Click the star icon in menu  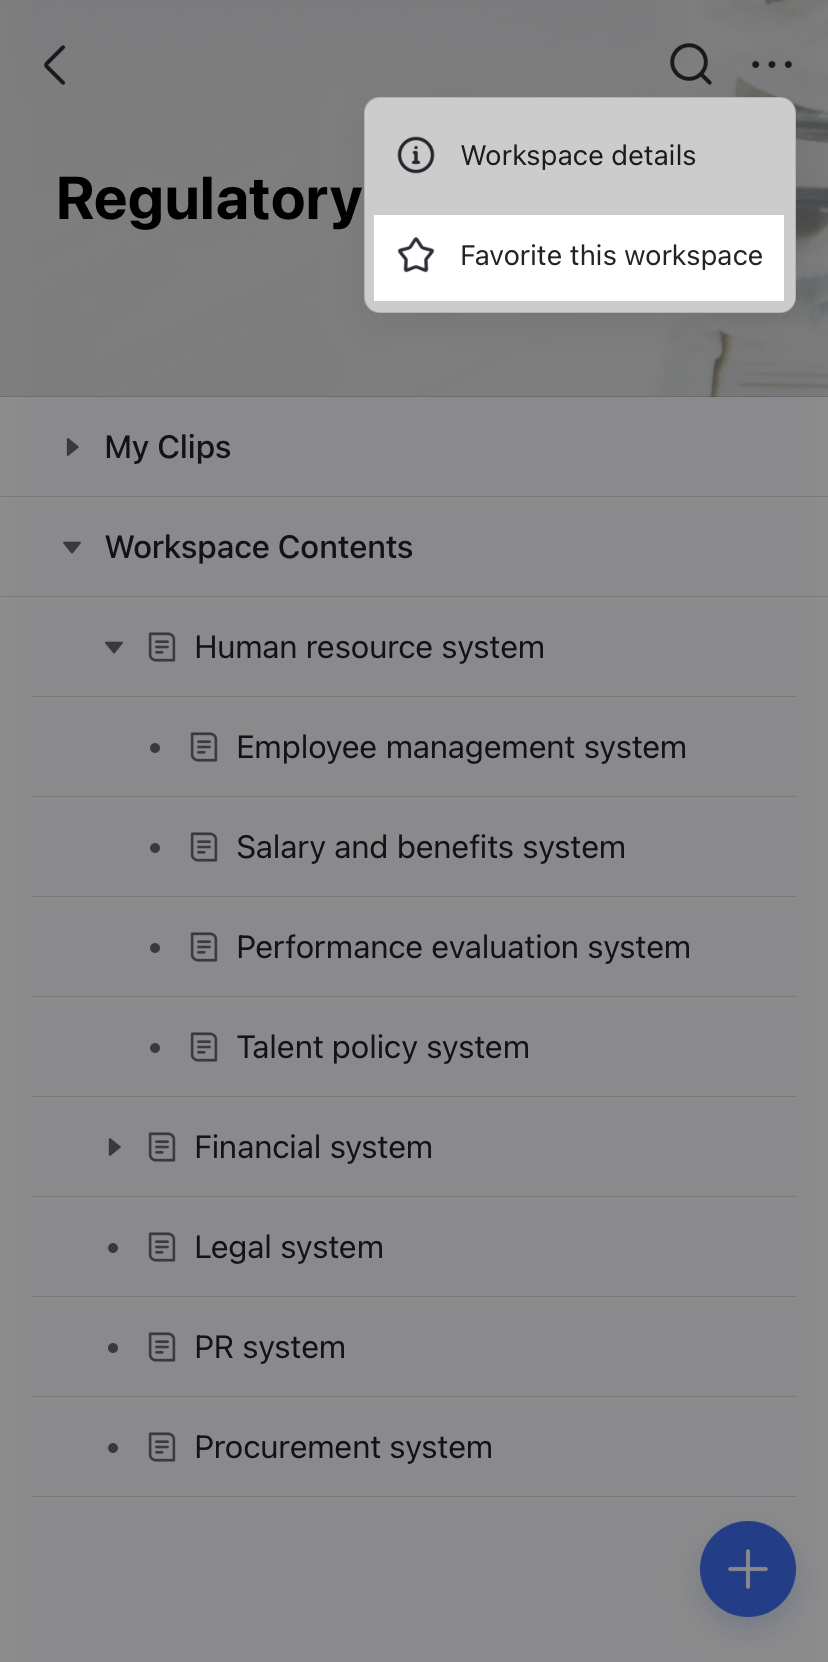pos(416,256)
